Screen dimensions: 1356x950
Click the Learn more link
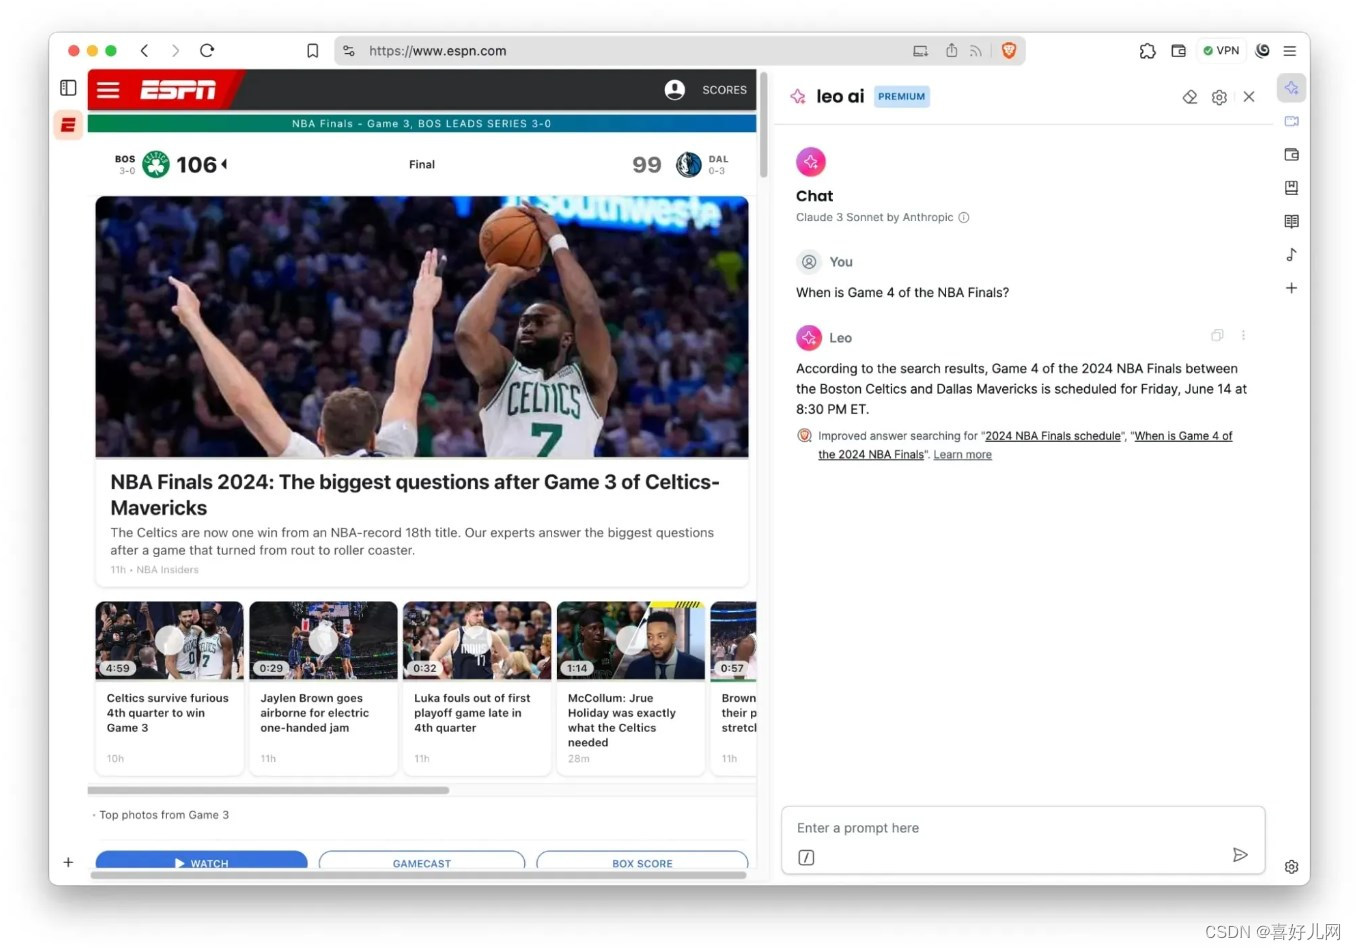[x=962, y=455]
